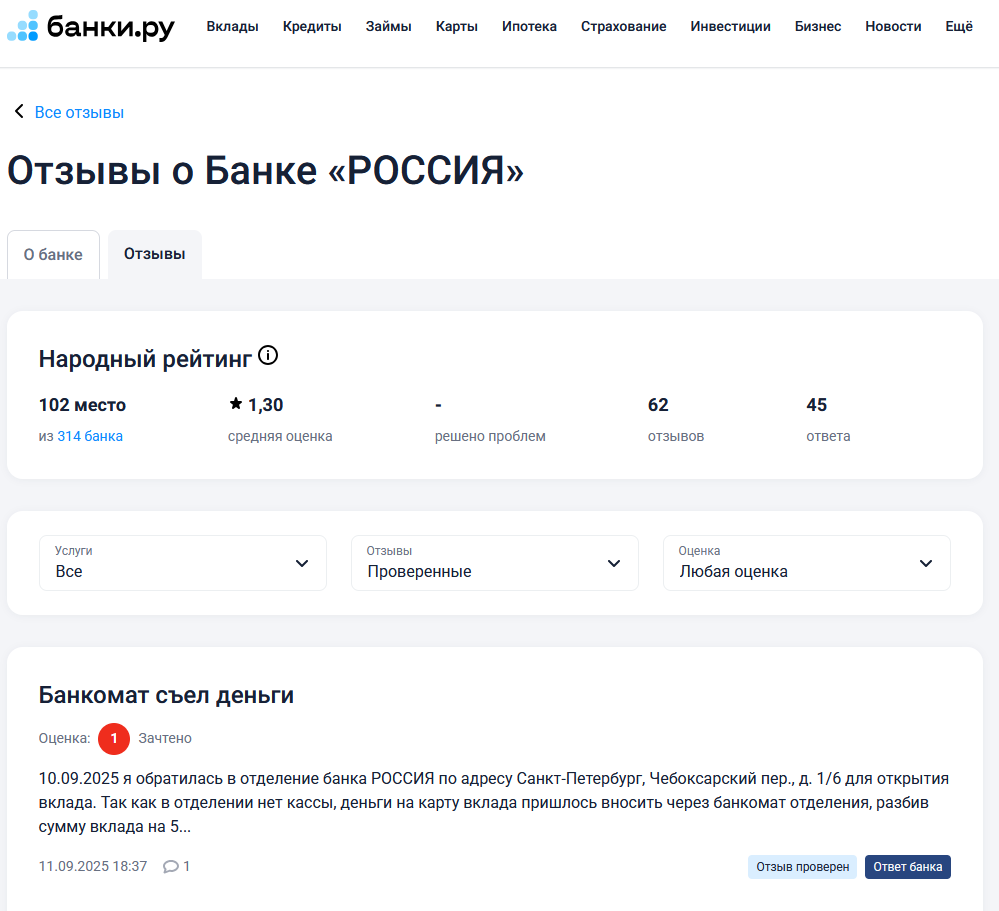
Task: Click the back chevron next to Все отзывы
Action: 18,112
